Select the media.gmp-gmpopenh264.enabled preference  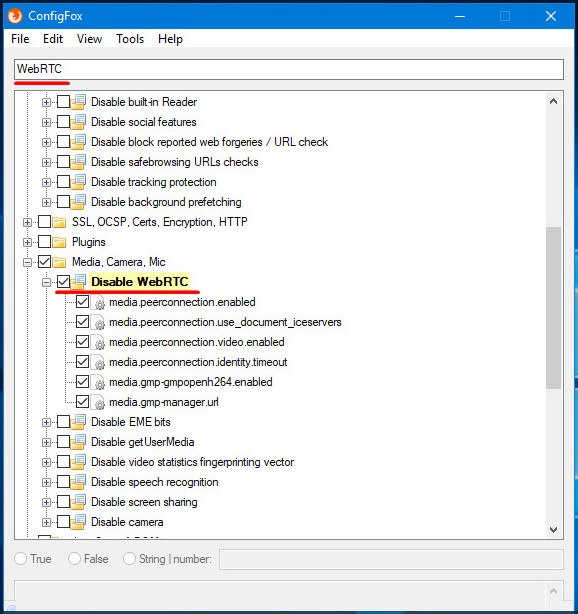coord(191,382)
